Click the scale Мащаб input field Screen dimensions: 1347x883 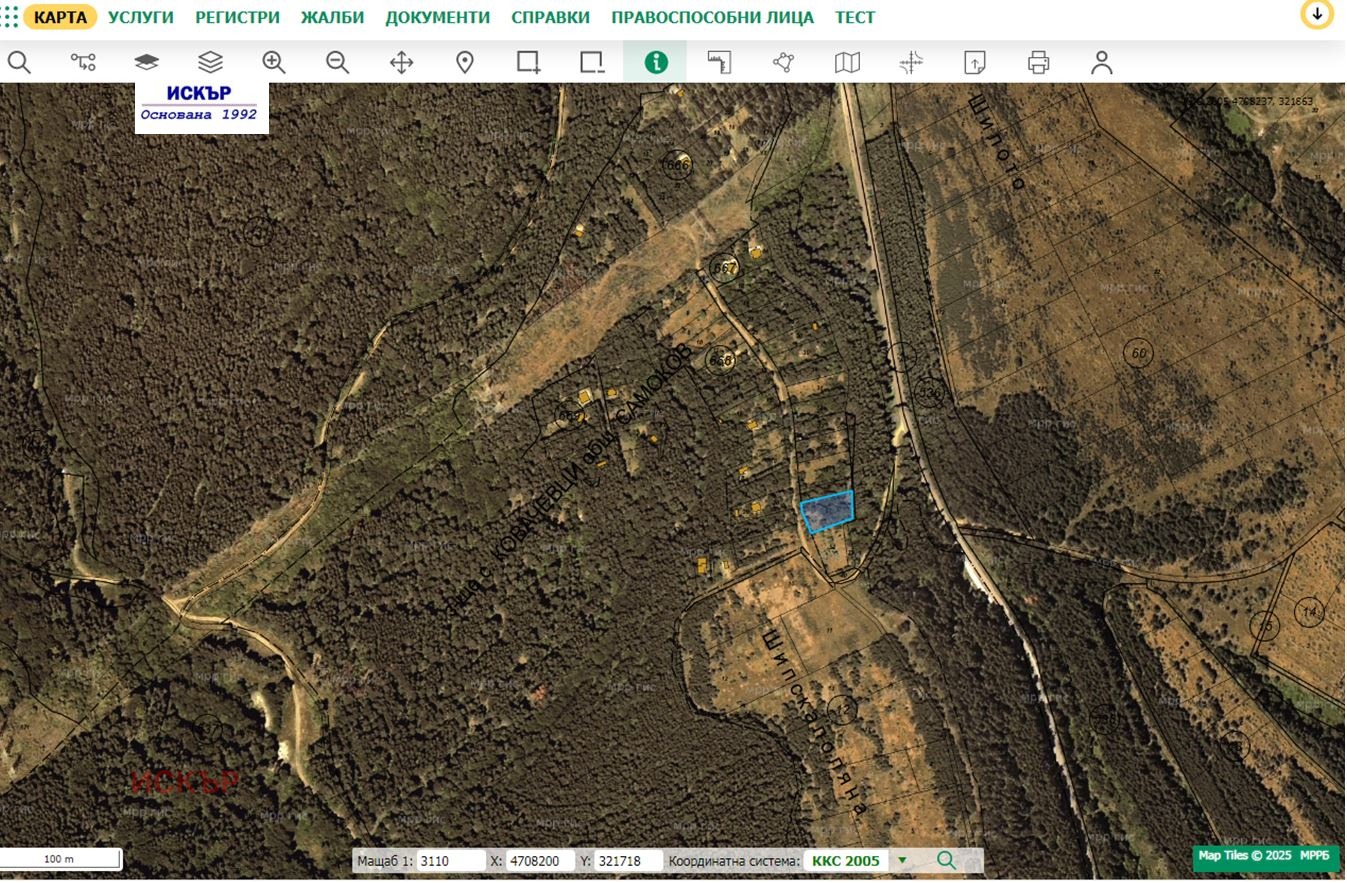point(448,861)
